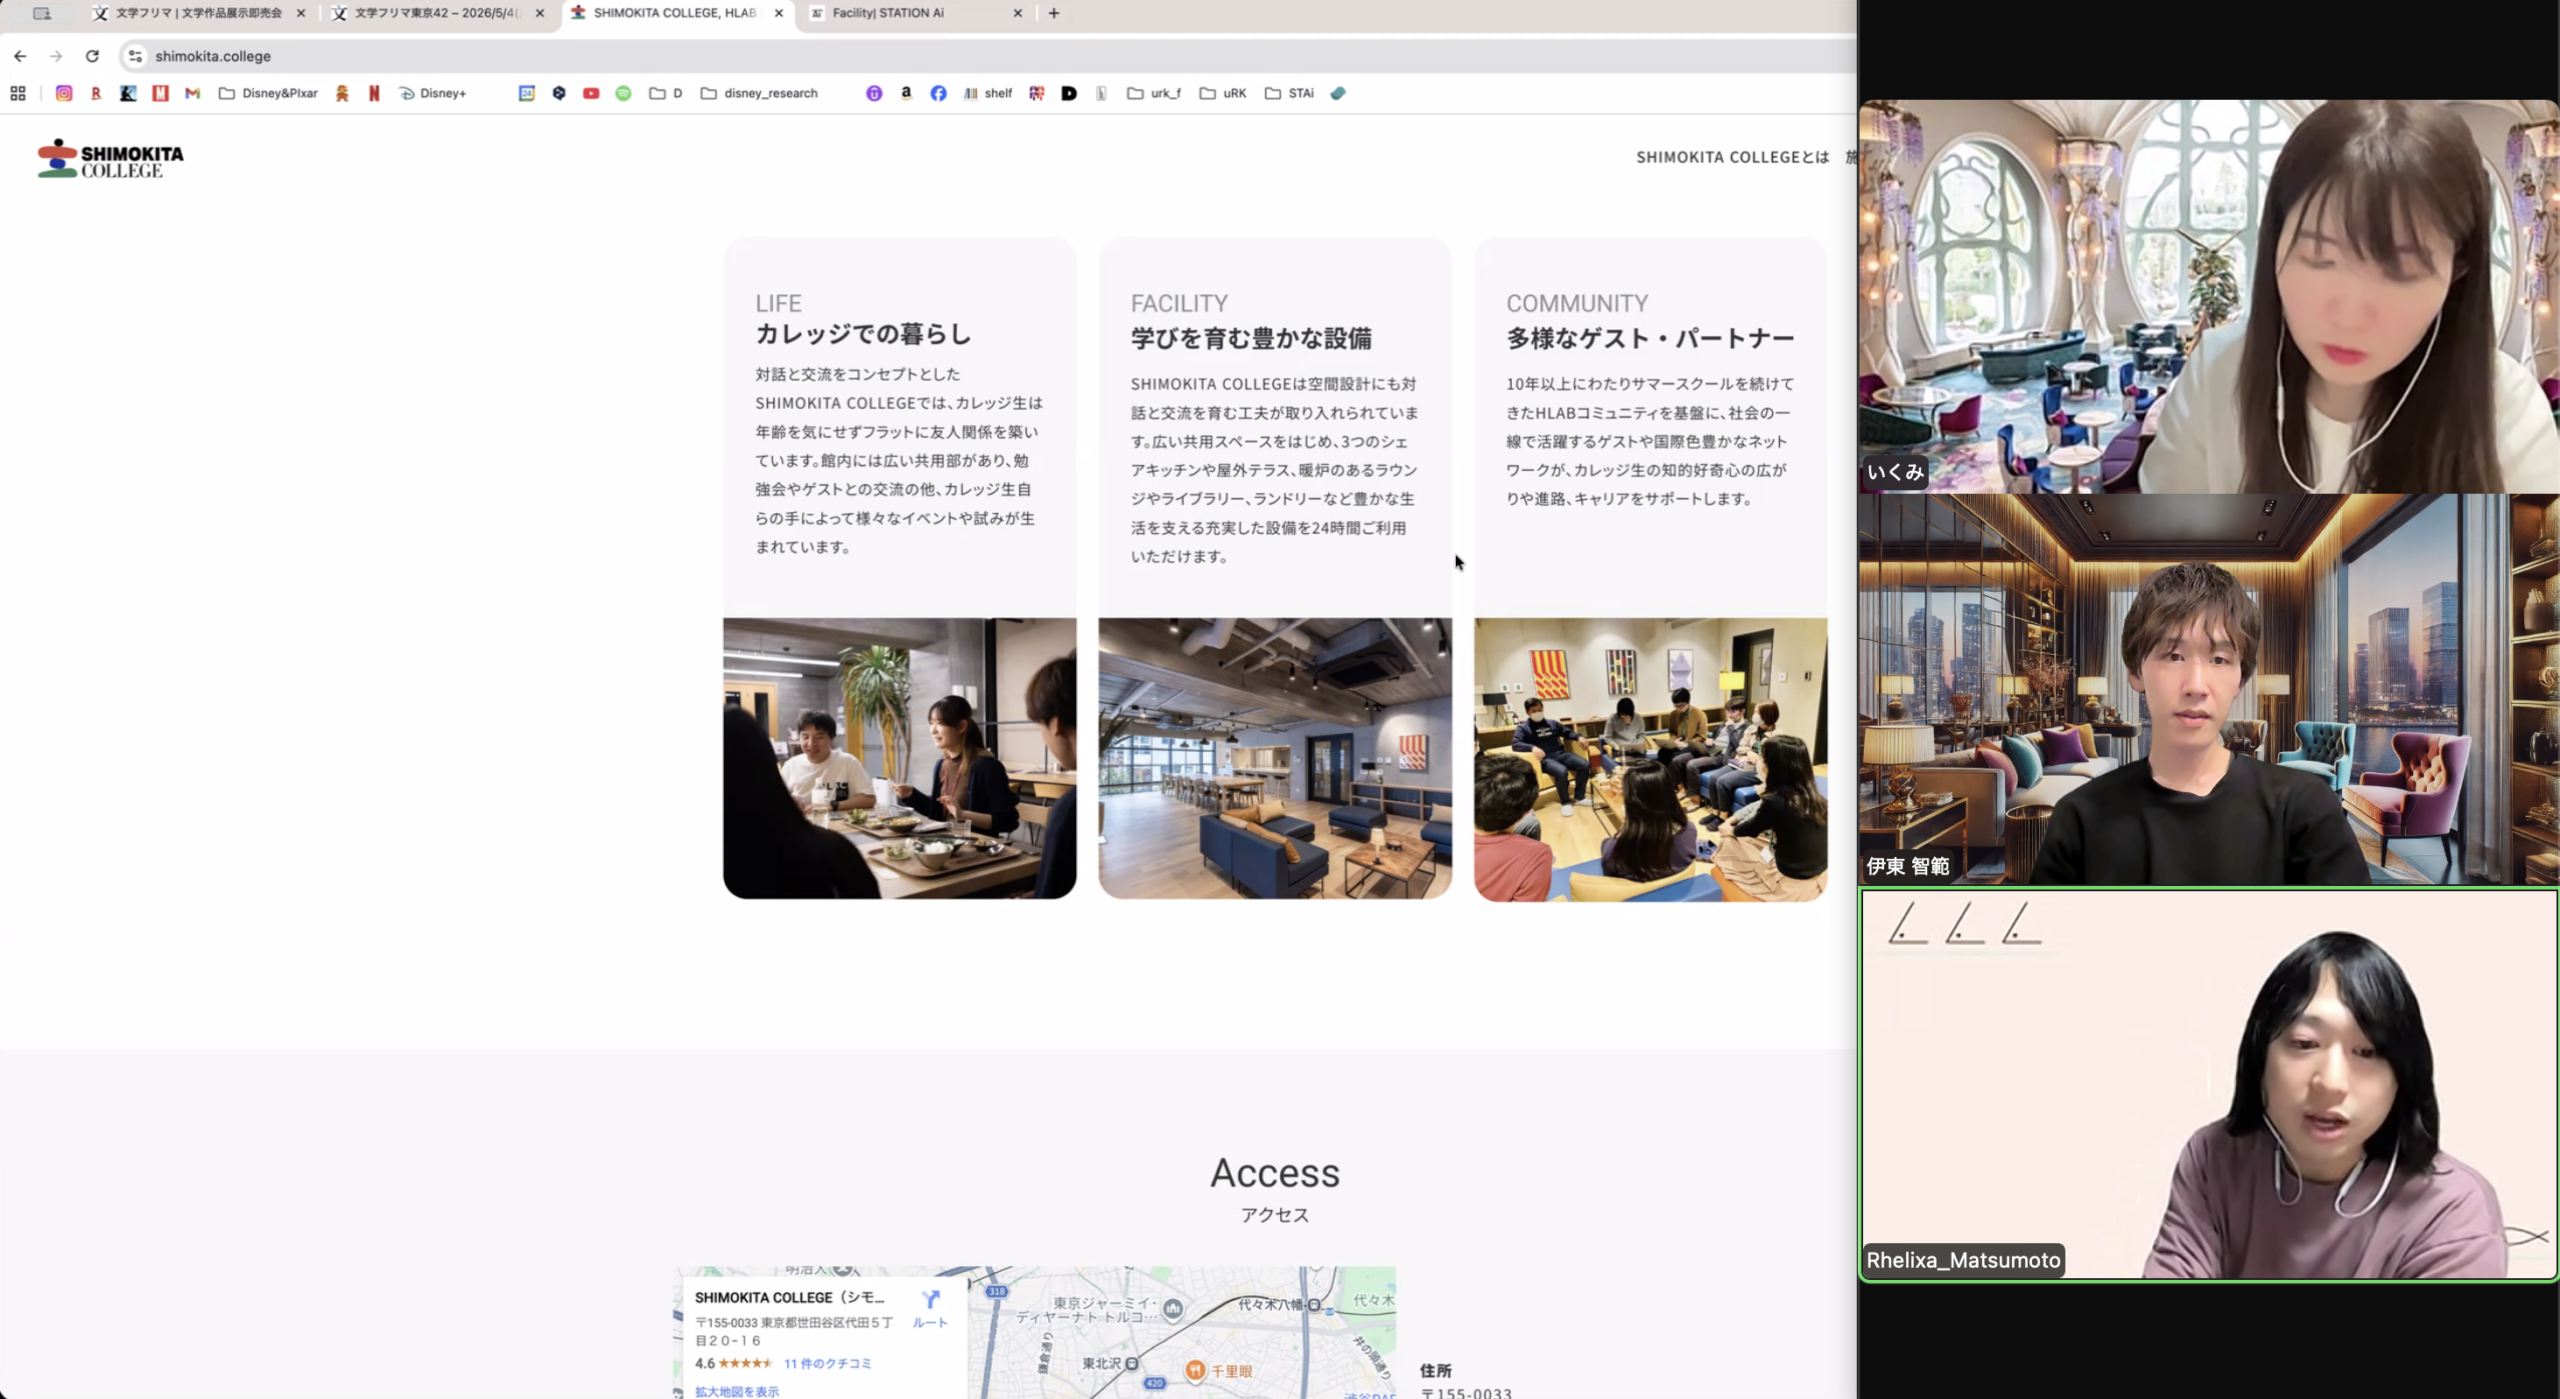This screenshot has height=1399, width=2560.
Task: Open the shelf bookmark
Action: [988, 93]
